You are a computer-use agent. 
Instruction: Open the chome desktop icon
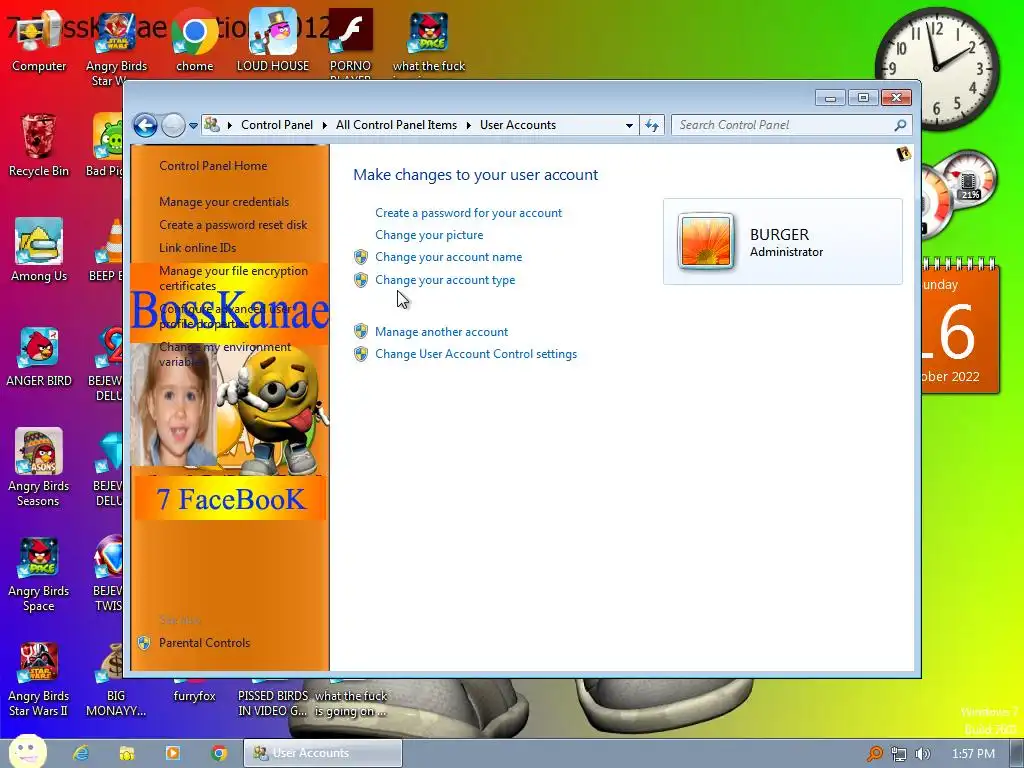tap(195, 40)
